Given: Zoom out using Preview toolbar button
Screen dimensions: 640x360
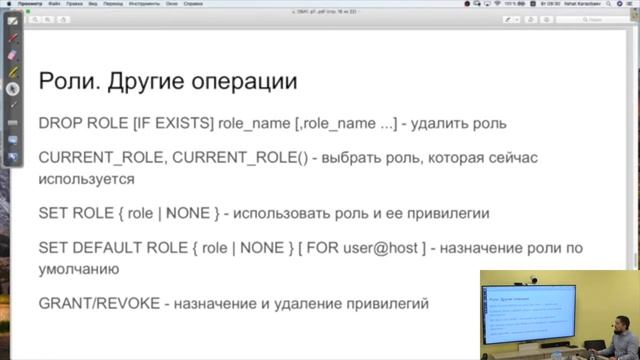Looking at the screenshot, I should [x=36, y=20].
